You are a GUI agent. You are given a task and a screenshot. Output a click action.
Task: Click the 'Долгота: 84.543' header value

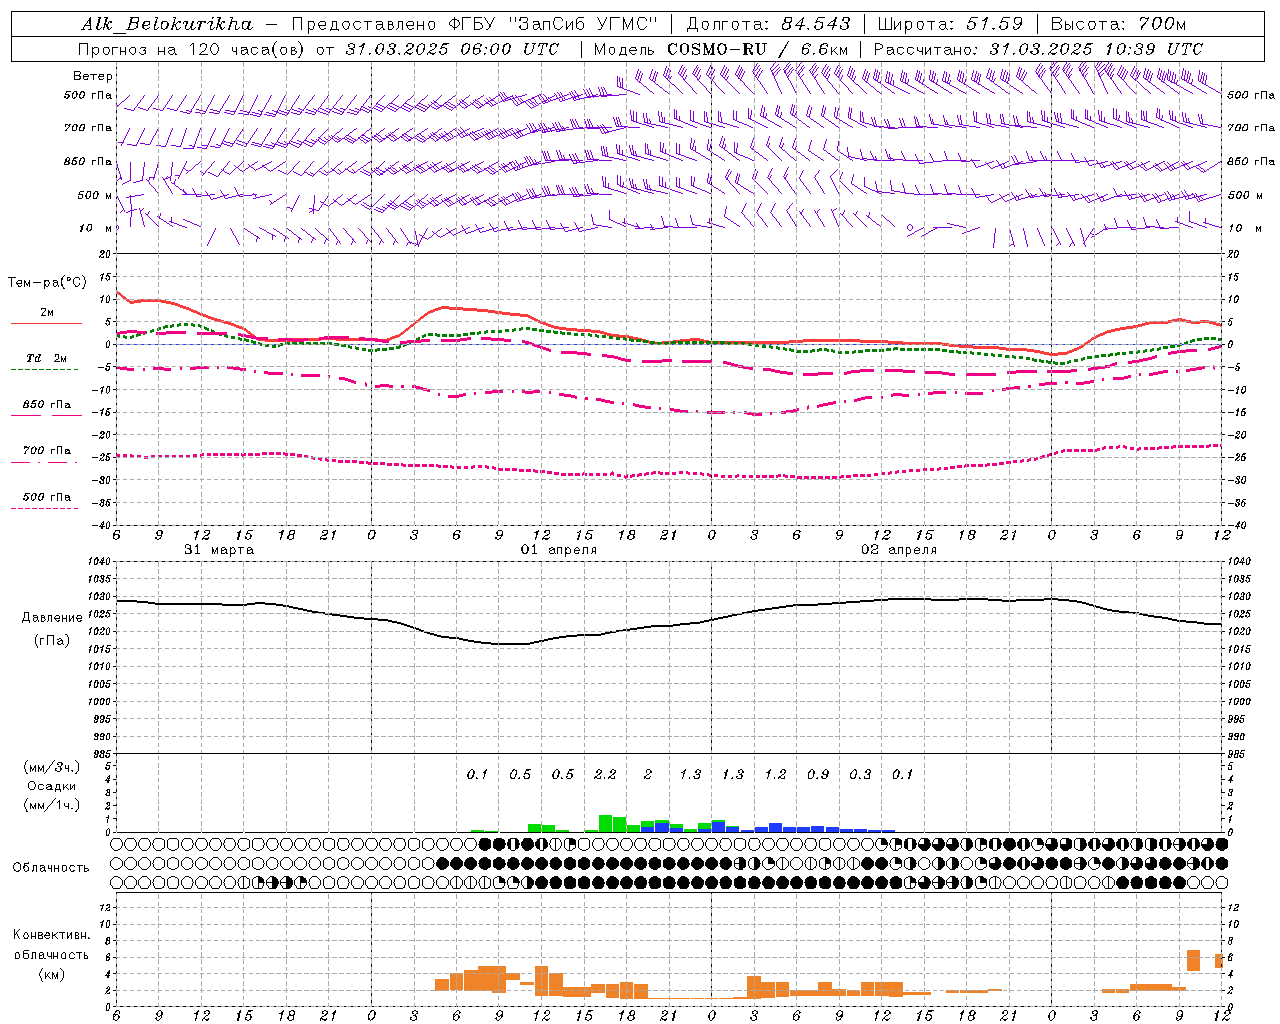769,23
